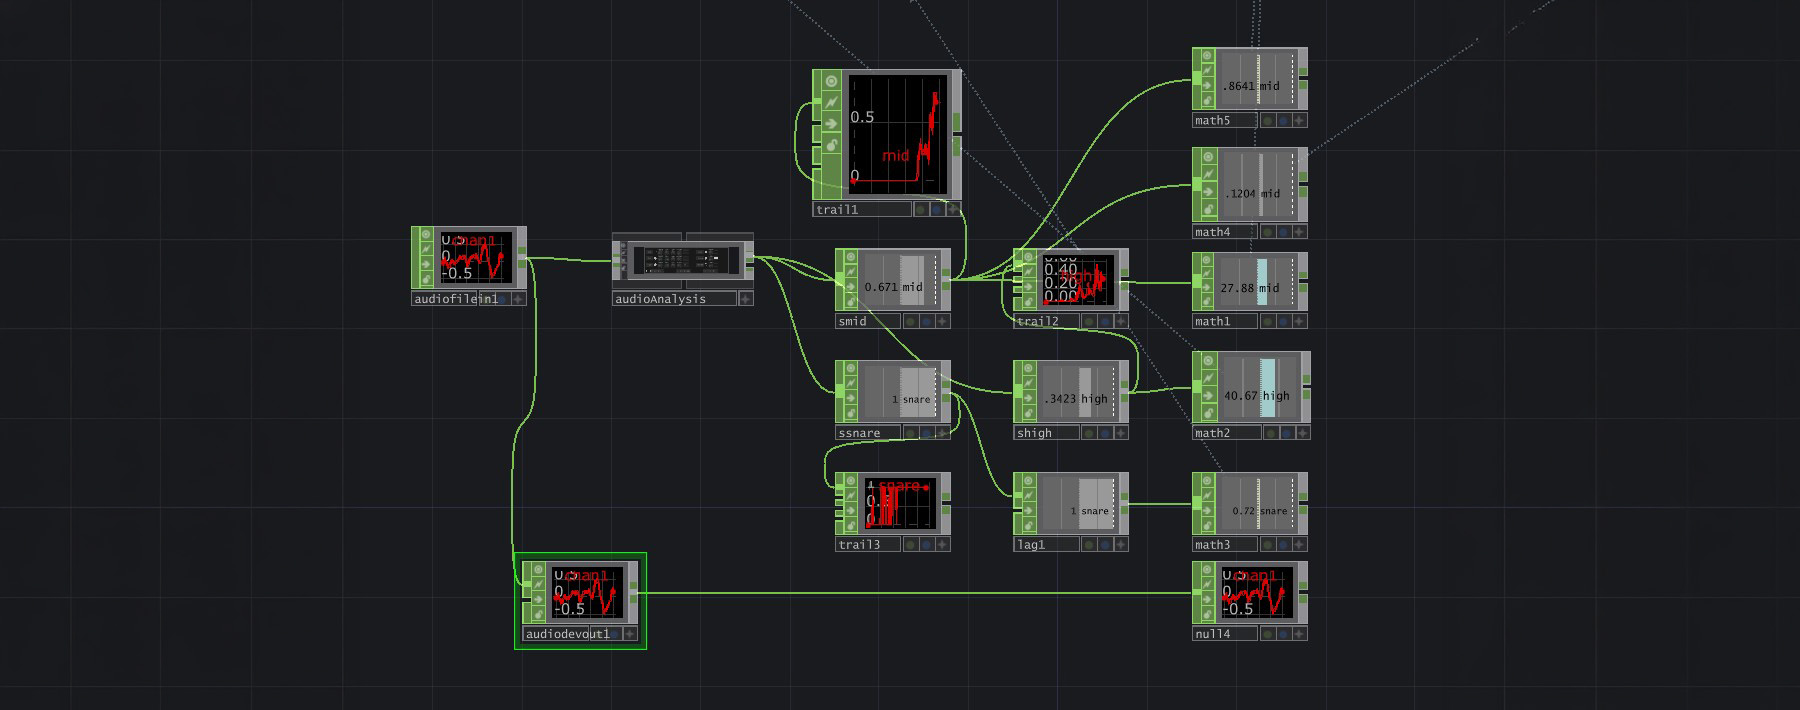Click viewer active flag on trail2

click(x=1029, y=257)
